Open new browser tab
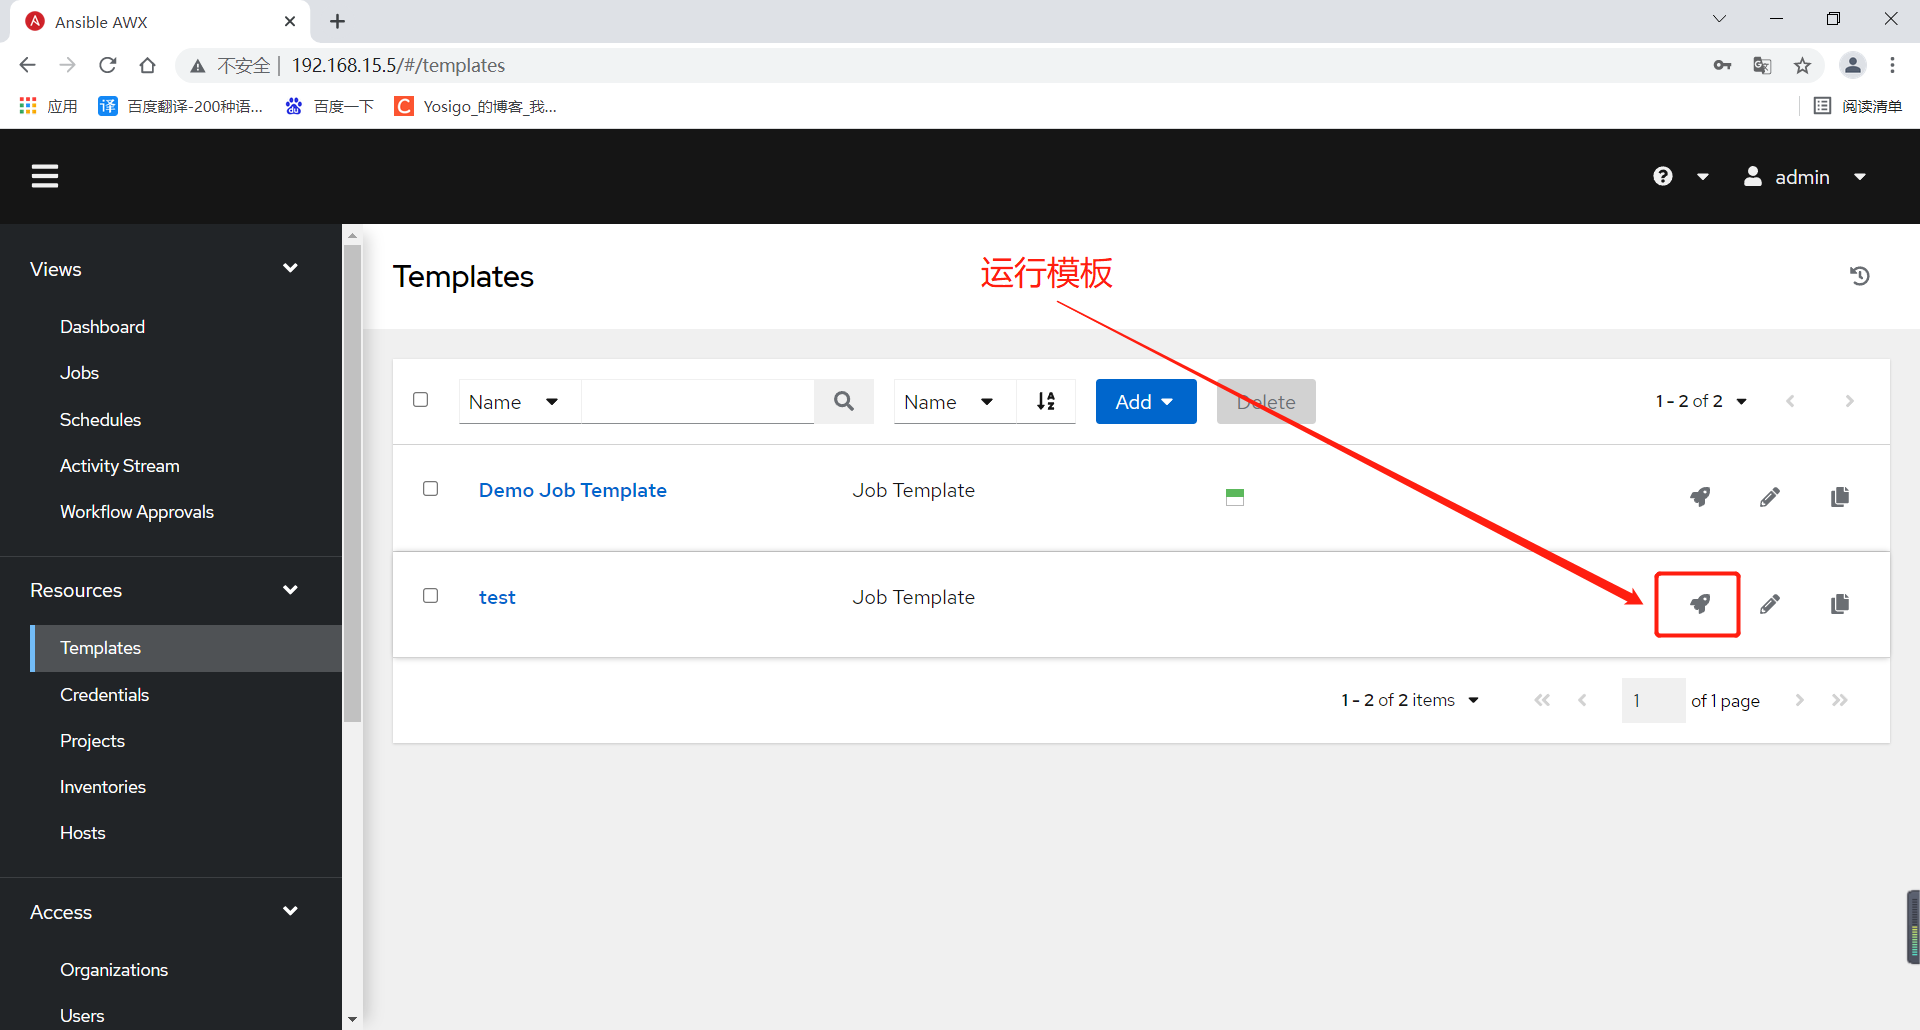This screenshot has width=1920, height=1030. tap(338, 21)
